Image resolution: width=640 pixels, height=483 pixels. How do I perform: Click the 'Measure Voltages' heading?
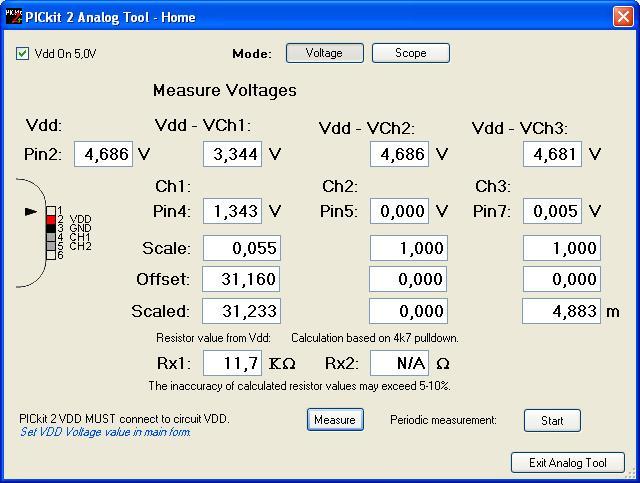coord(225,90)
